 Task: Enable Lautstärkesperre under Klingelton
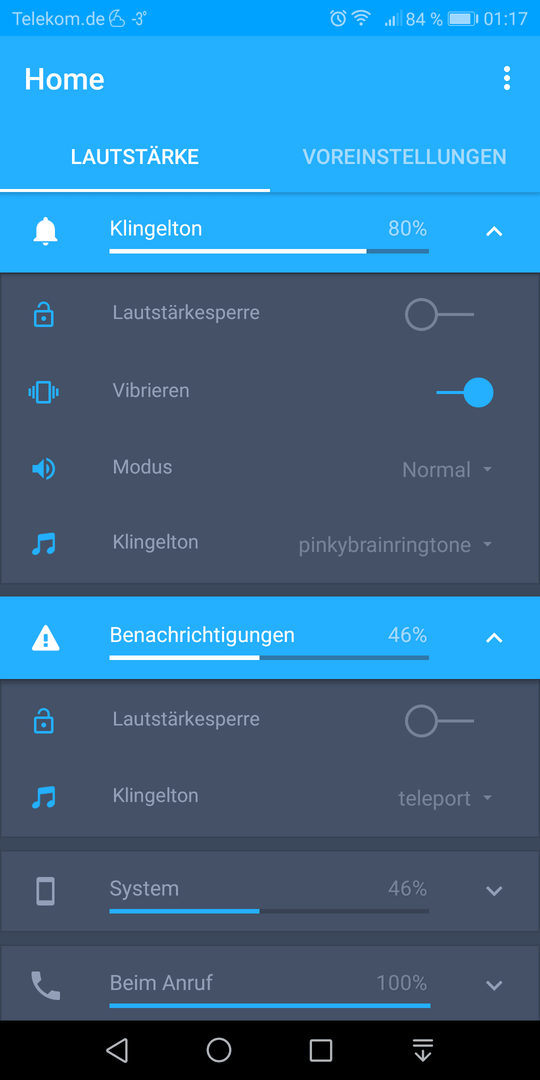coord(439,315)
